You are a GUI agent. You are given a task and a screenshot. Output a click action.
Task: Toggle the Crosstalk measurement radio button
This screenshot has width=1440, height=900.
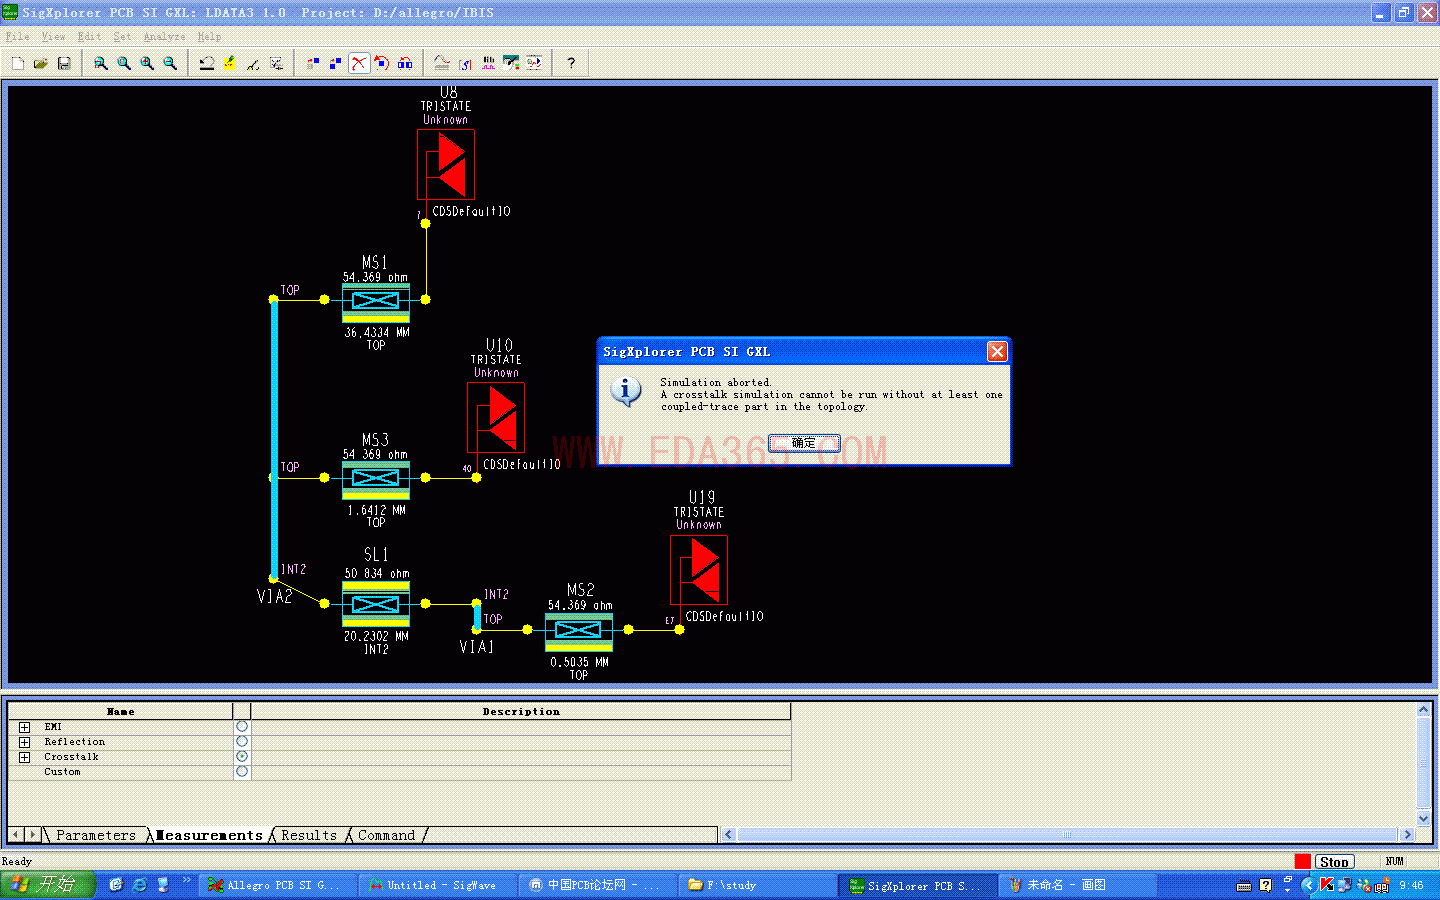click(242, 757)
